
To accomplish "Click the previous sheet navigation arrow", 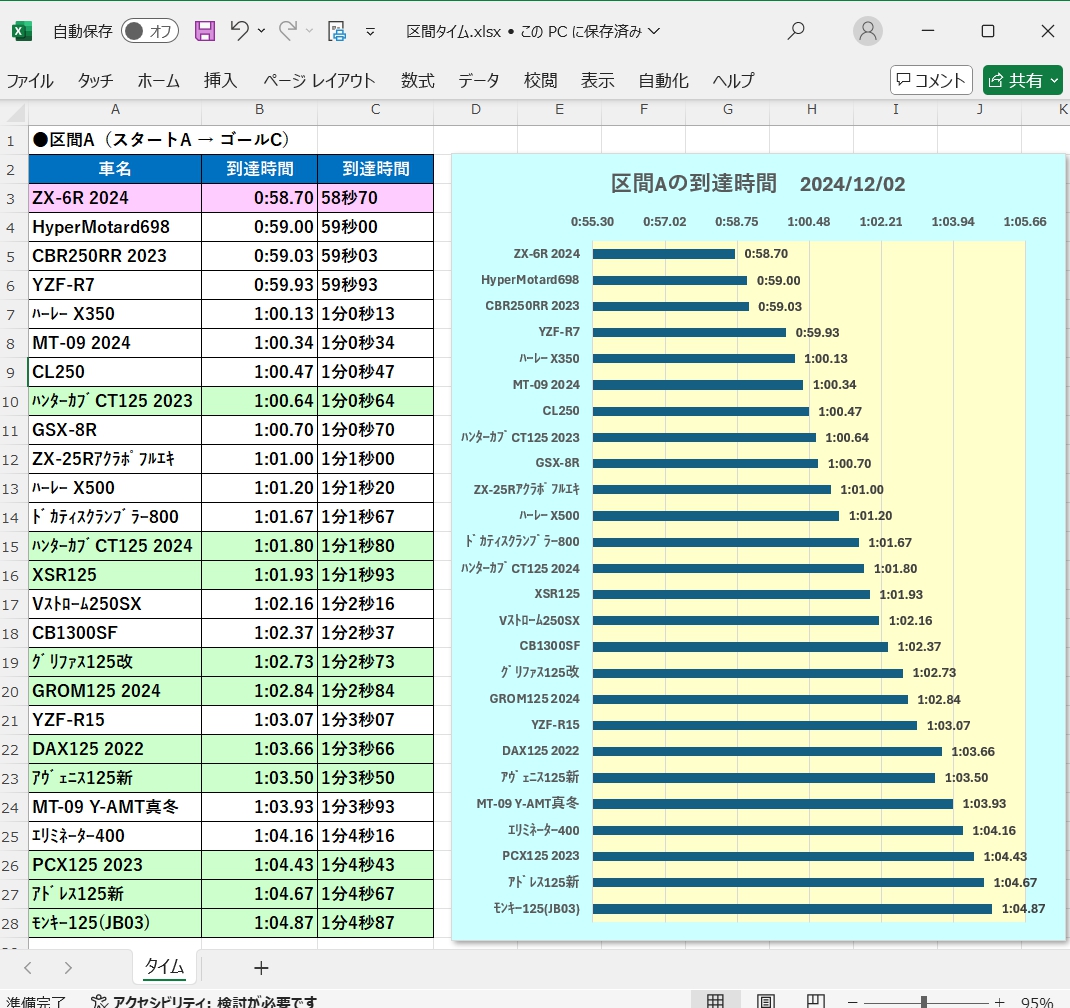I will tap(28, 968).
